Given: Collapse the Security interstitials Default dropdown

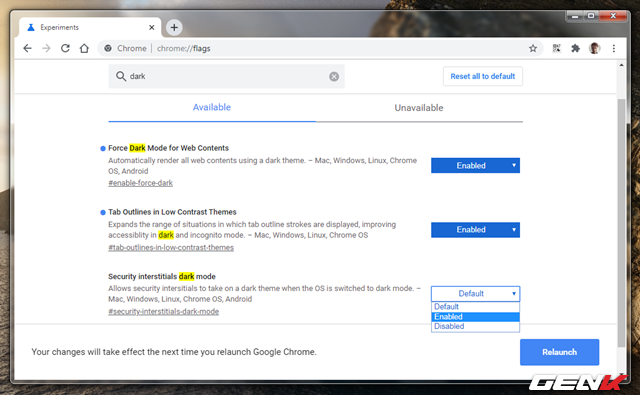Looking at the screenshot, I should (x=476, y=293).
